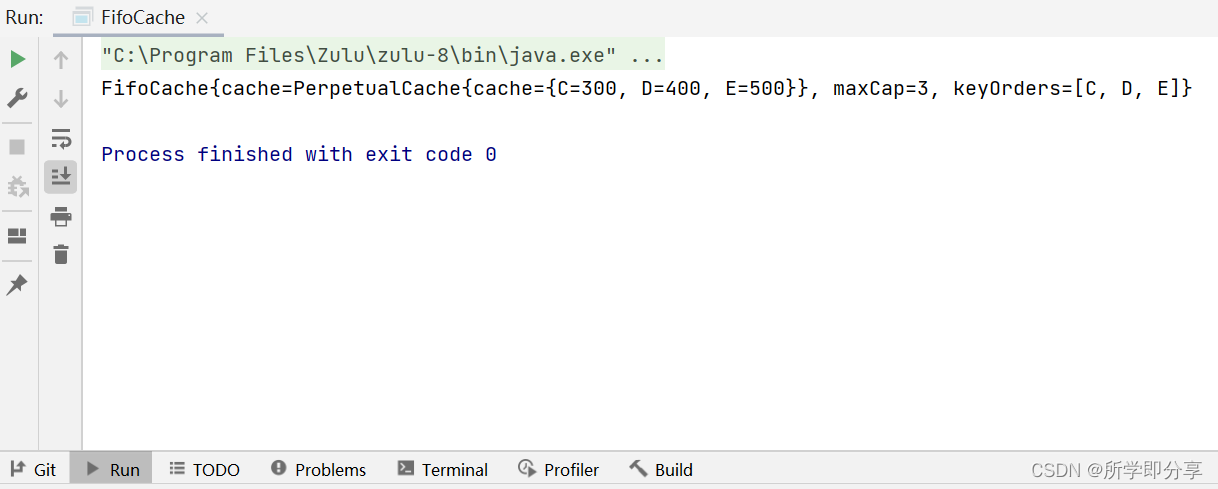Click the FifoCache output line
The height and width of the screenshot is (489, 1218).
coord(647,88)
